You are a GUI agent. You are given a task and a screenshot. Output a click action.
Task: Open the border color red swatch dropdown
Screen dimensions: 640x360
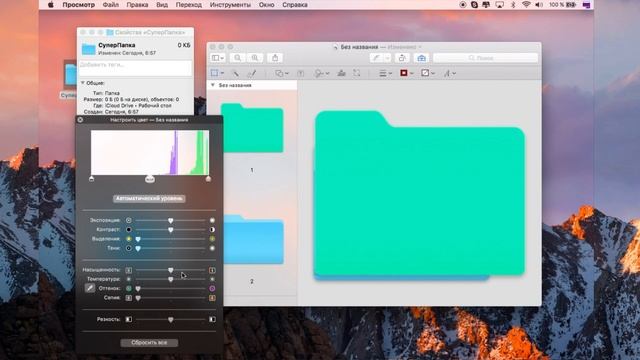pos(407,73)
